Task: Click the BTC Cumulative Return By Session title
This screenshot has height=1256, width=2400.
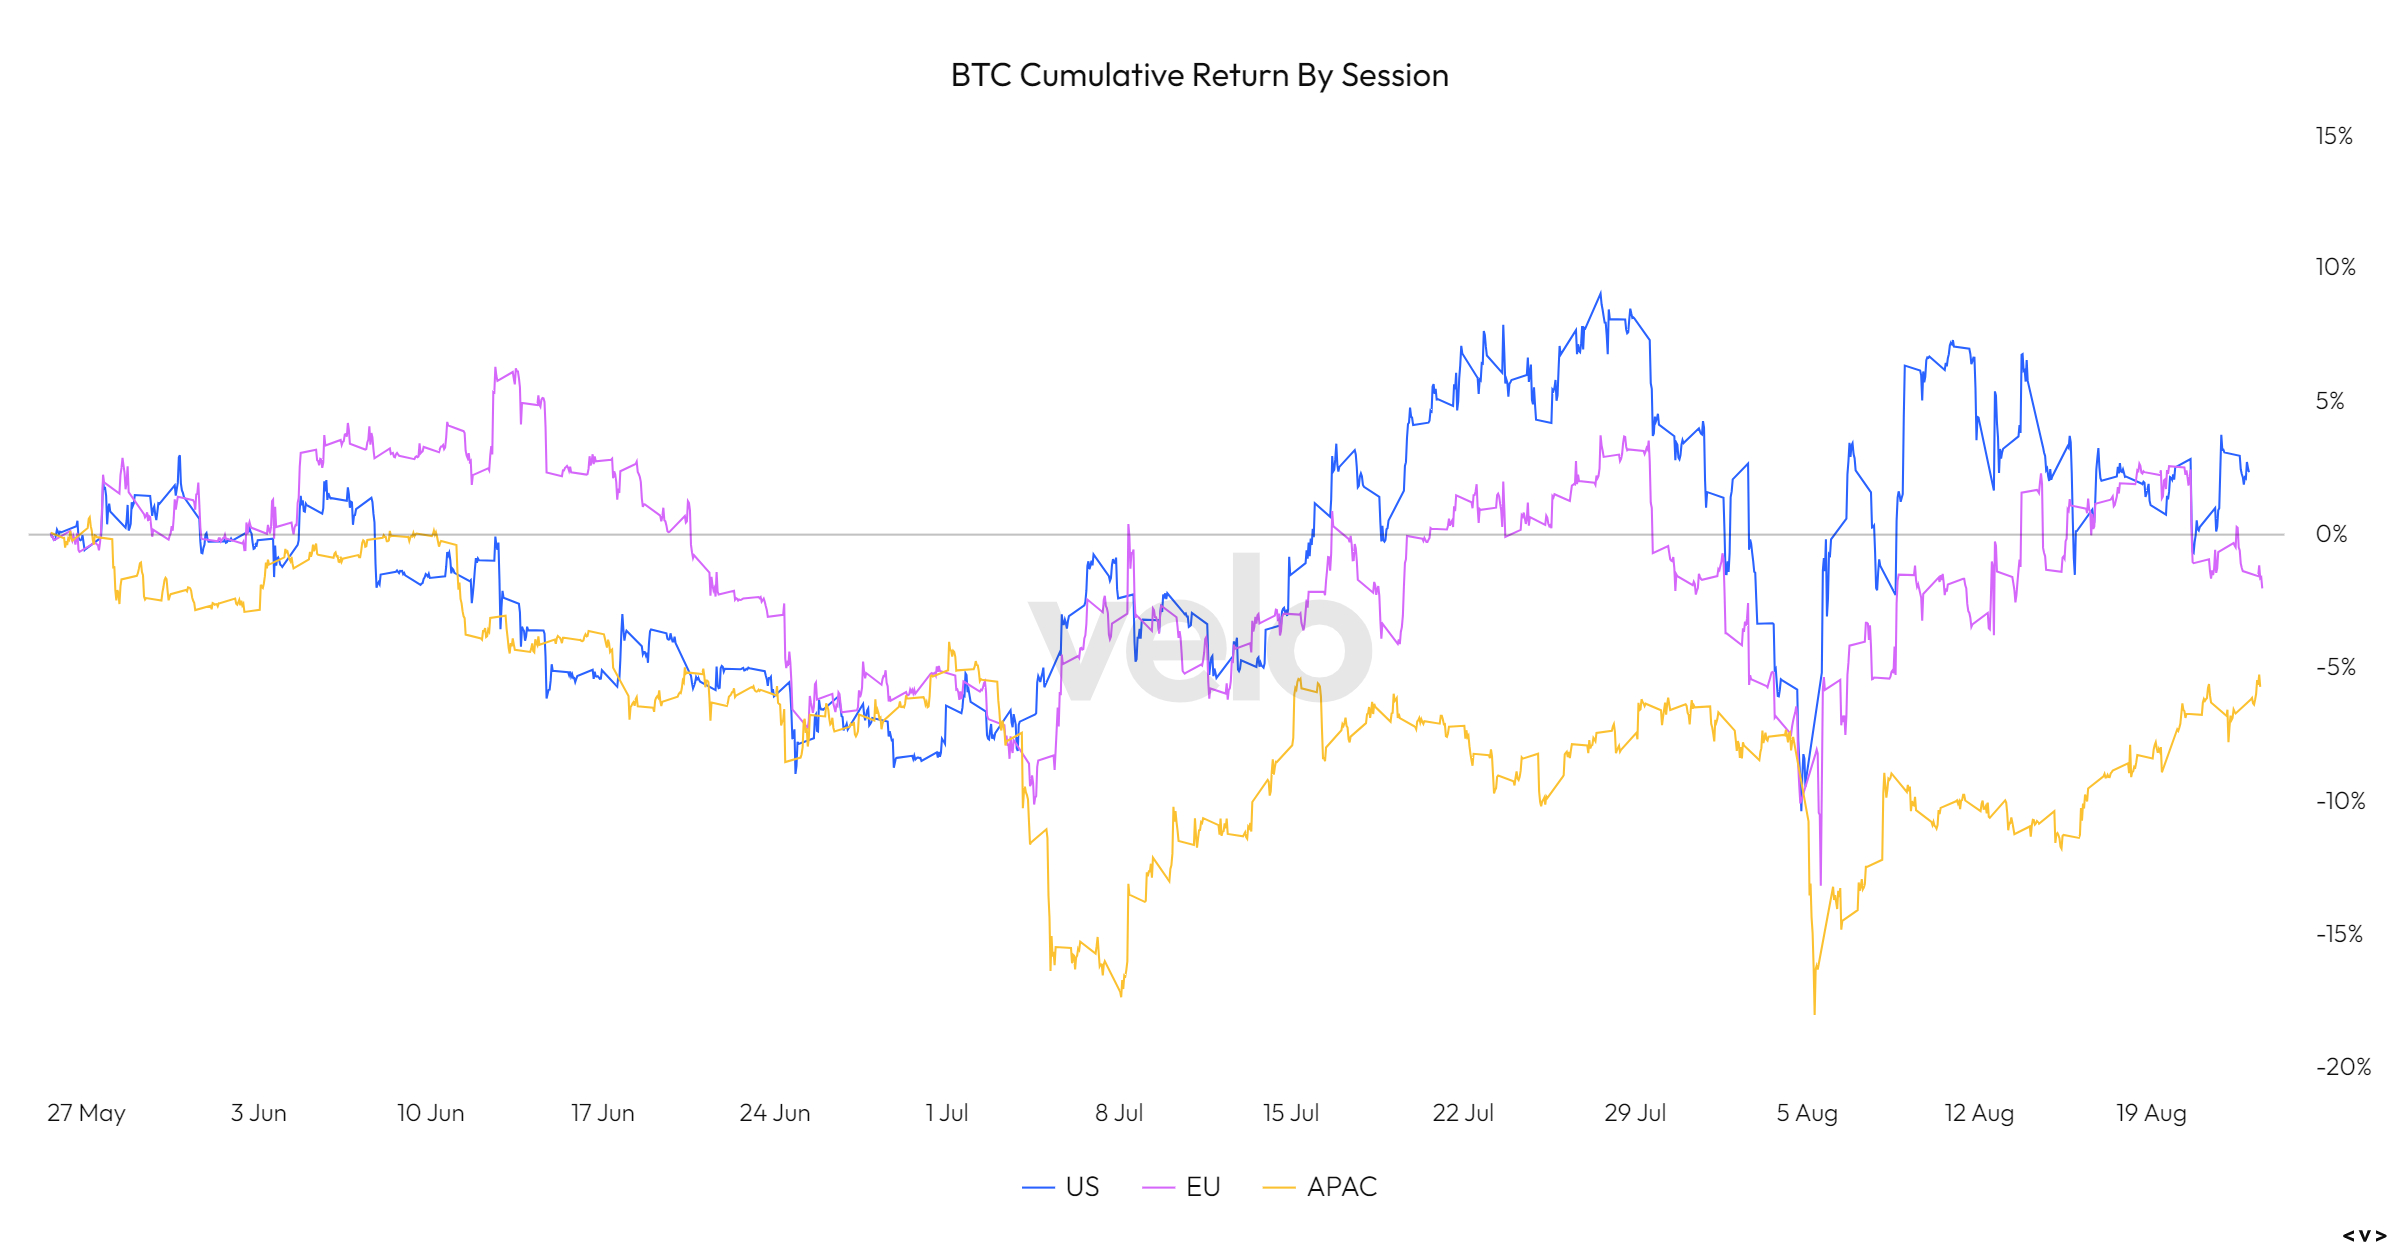Action: tap(1199, 76)
